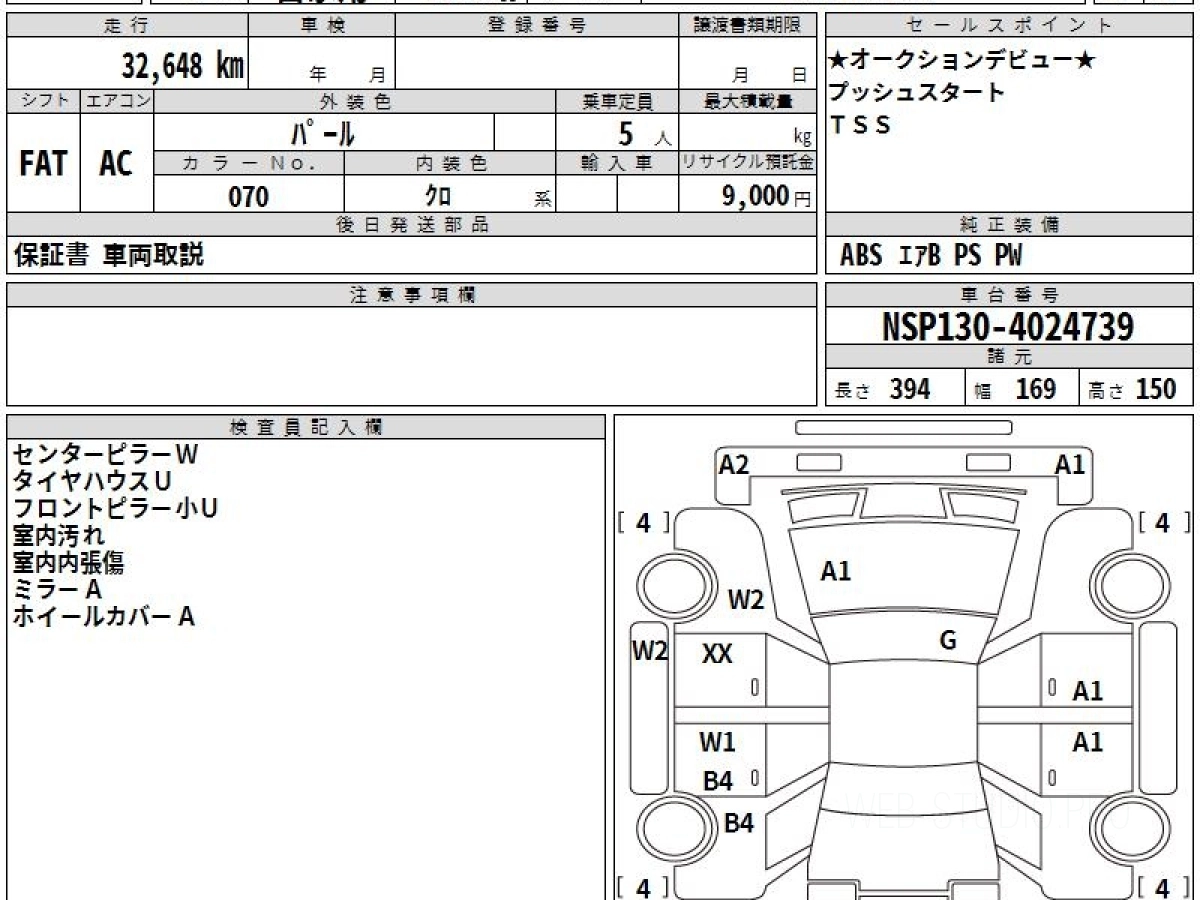Select the FAT shift type value
The width and height of the screenshot is (1200, 900).
(42, 164)
